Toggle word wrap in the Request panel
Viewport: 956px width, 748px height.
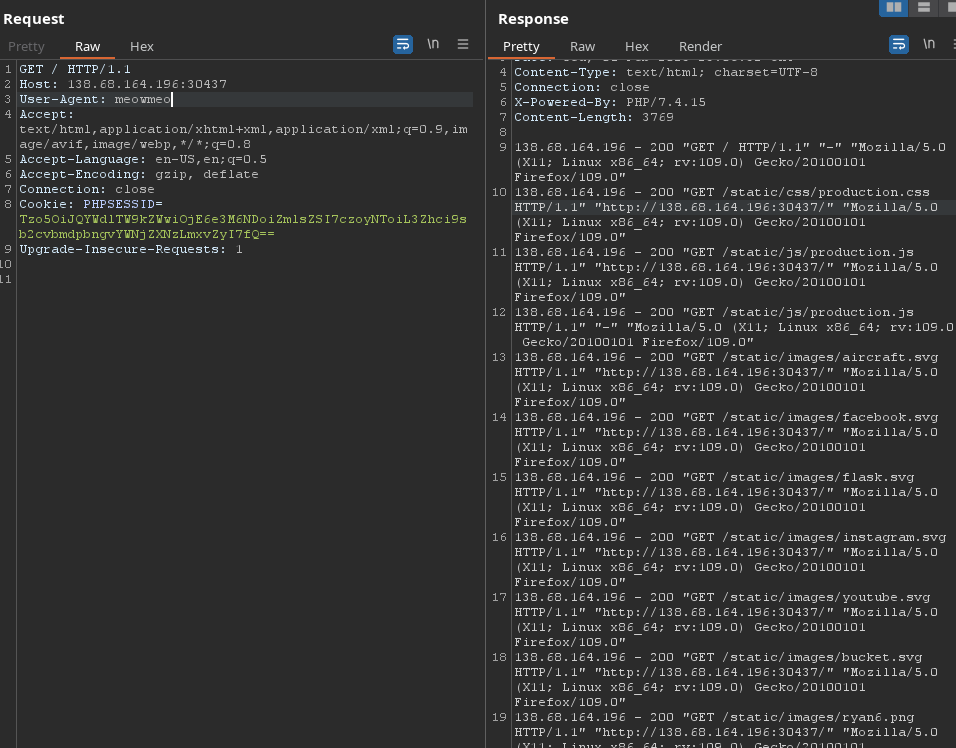tap(402, 45)
